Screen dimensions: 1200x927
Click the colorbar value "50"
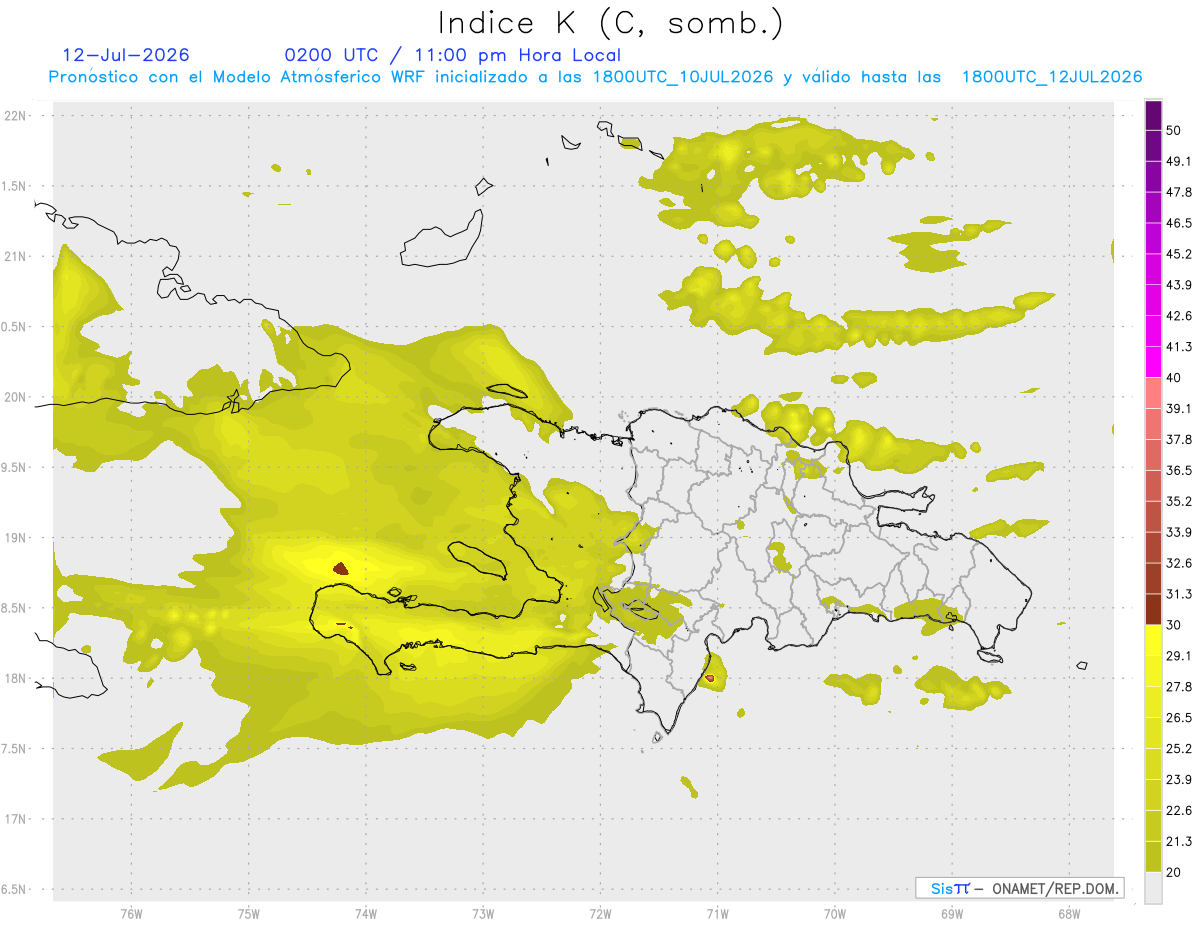tap(1174, 130)
